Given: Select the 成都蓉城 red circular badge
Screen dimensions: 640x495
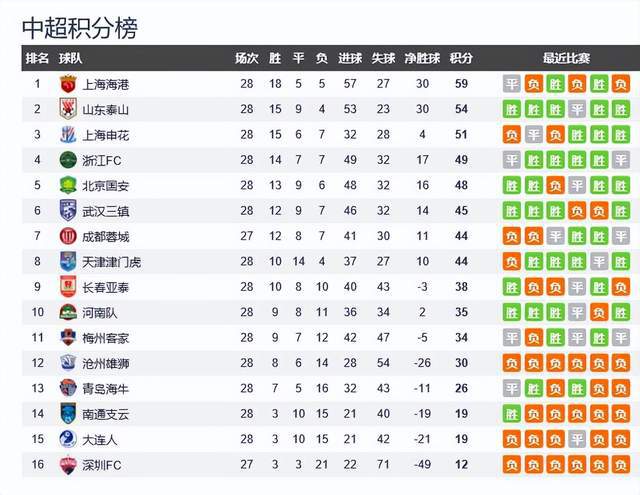Looking at the screenshot, I should [x=68, y=236].
